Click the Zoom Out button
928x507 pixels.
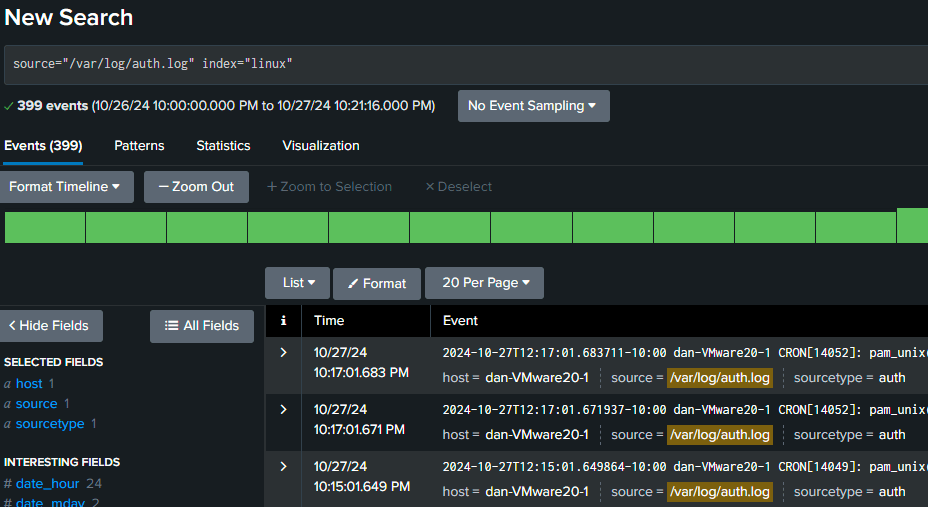pyautogui.click(x=196, y=187)
